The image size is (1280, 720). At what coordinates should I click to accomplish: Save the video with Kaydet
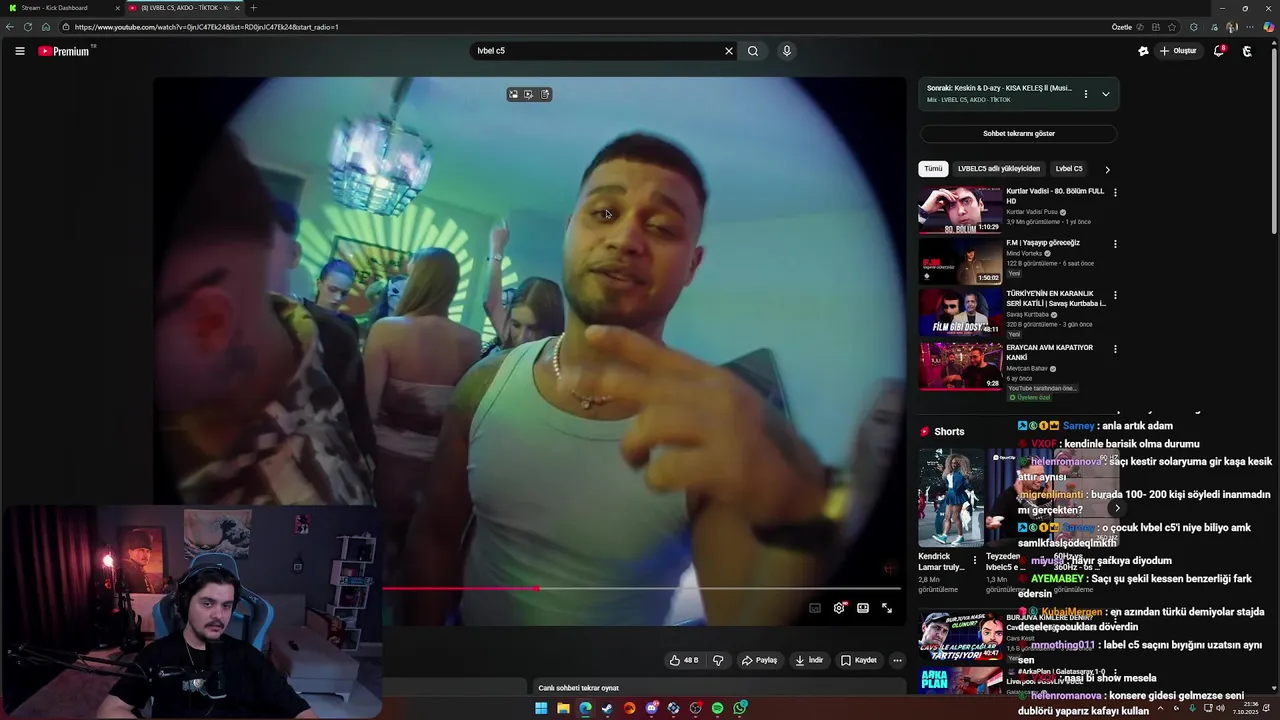click(x=859, y=660)
